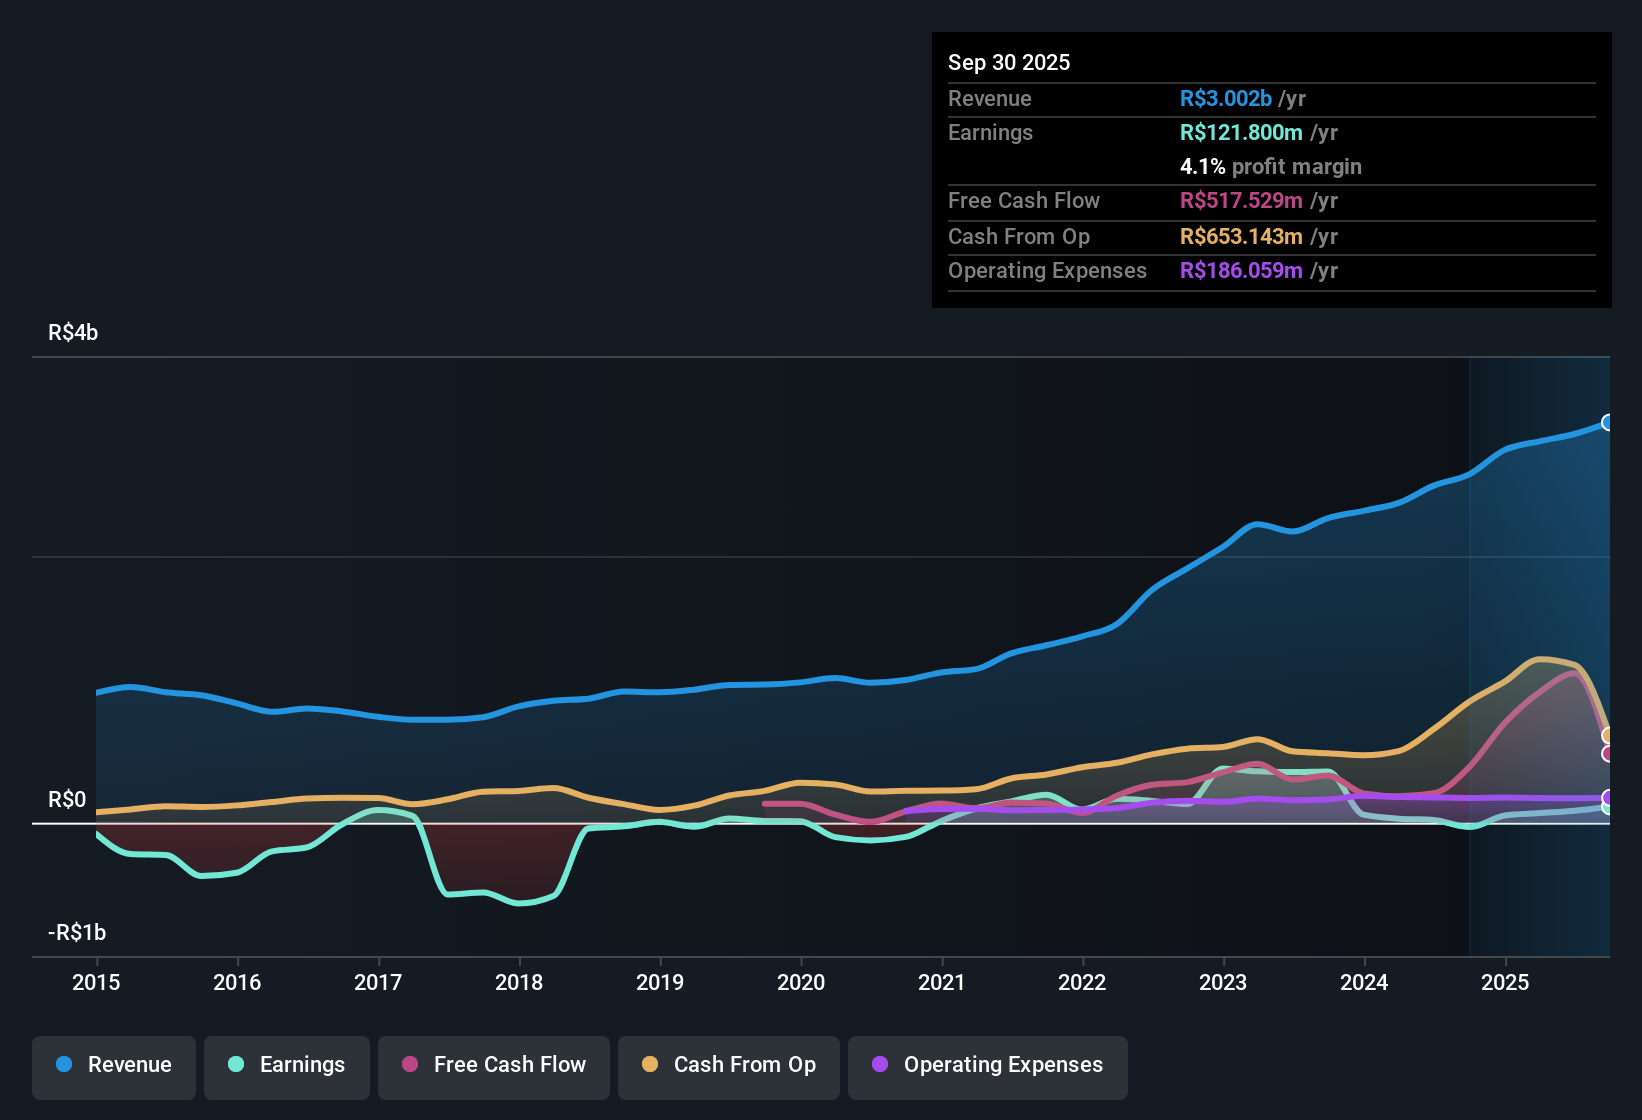
Task: Select the Cash From Op endpoint marker
Action: point(1606,734)
